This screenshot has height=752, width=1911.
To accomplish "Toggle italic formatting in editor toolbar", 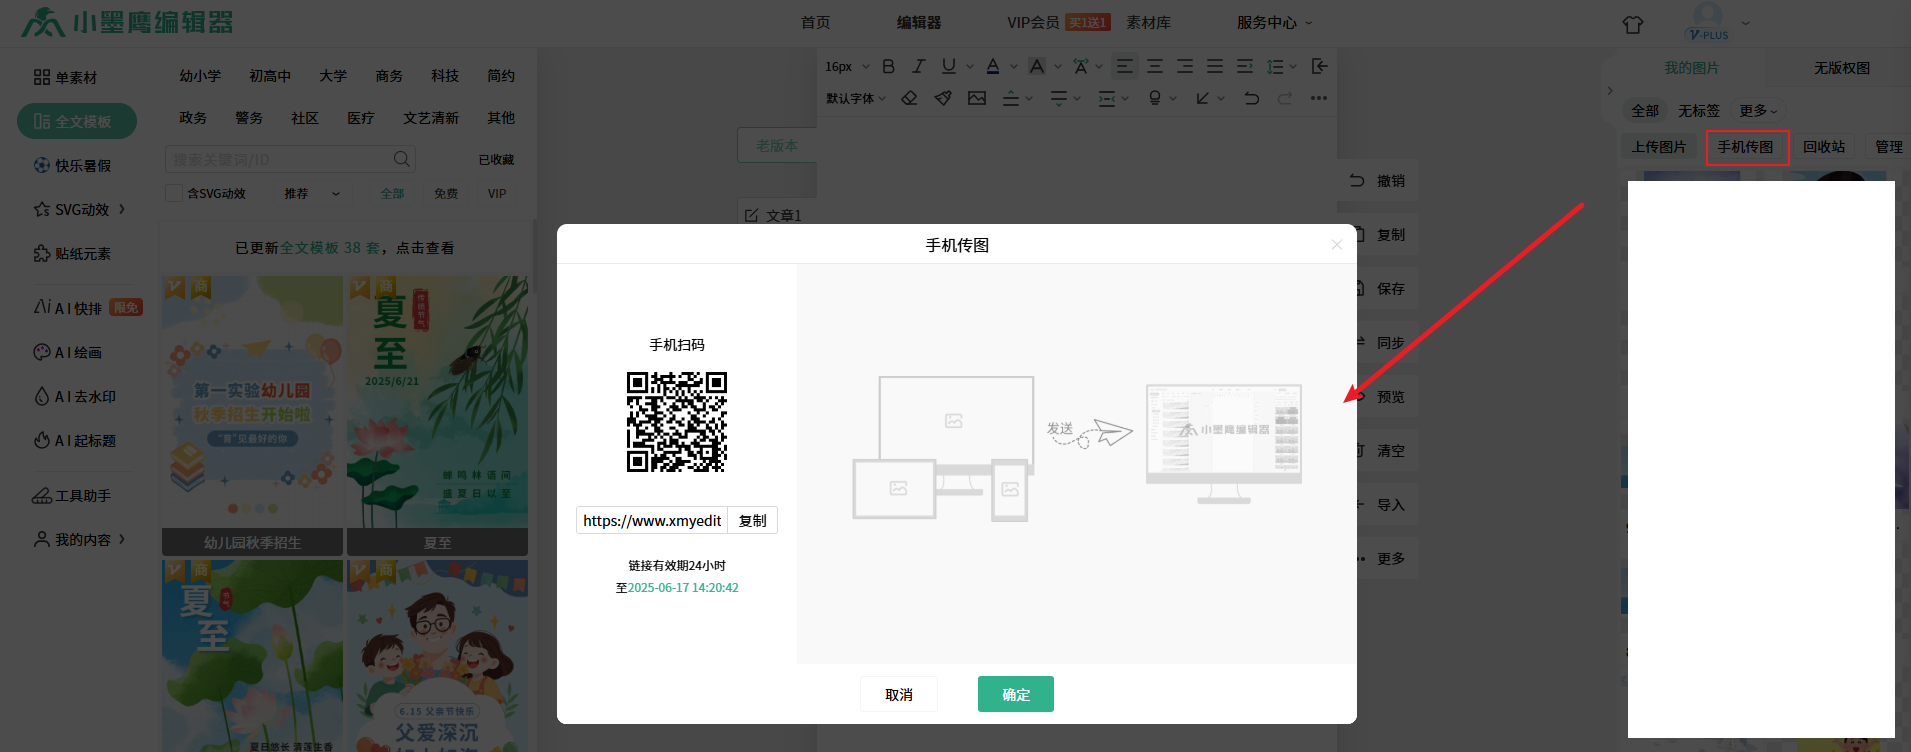I will (x=918, y=66).
